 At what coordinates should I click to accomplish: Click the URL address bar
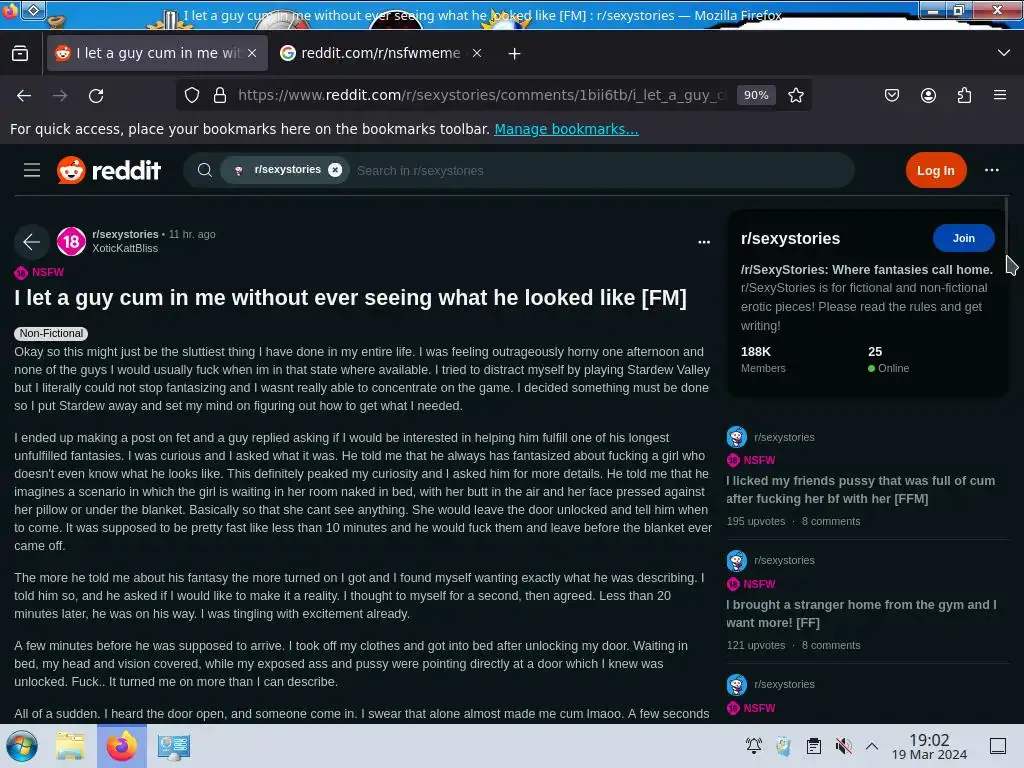click(482, 95)
